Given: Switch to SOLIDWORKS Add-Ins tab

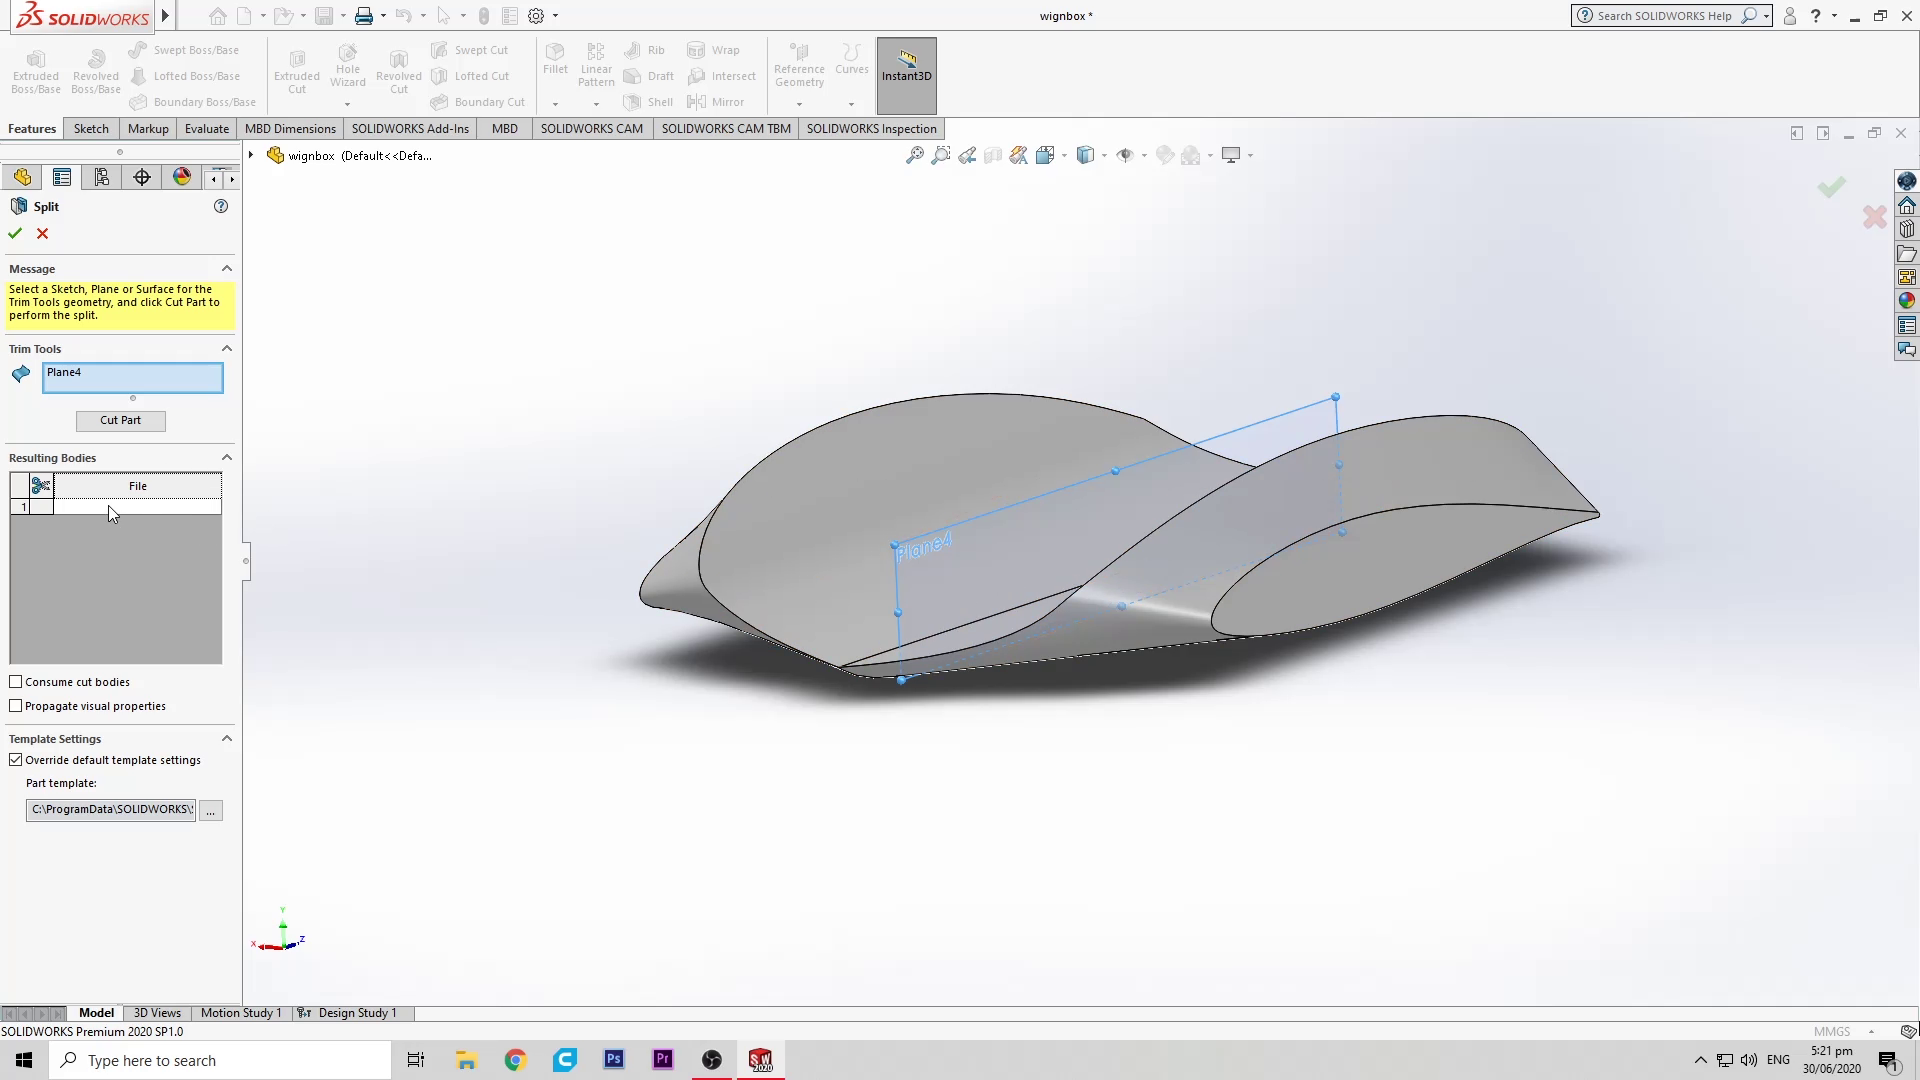Looking at the screenshot, I should coord(410,128).
